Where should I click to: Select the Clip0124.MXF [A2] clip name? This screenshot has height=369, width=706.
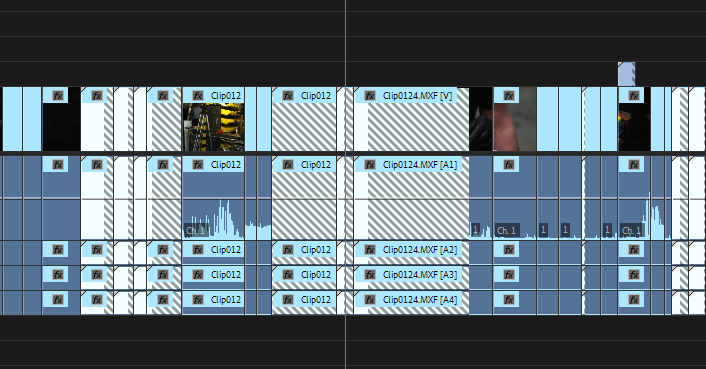coord(420,250)
